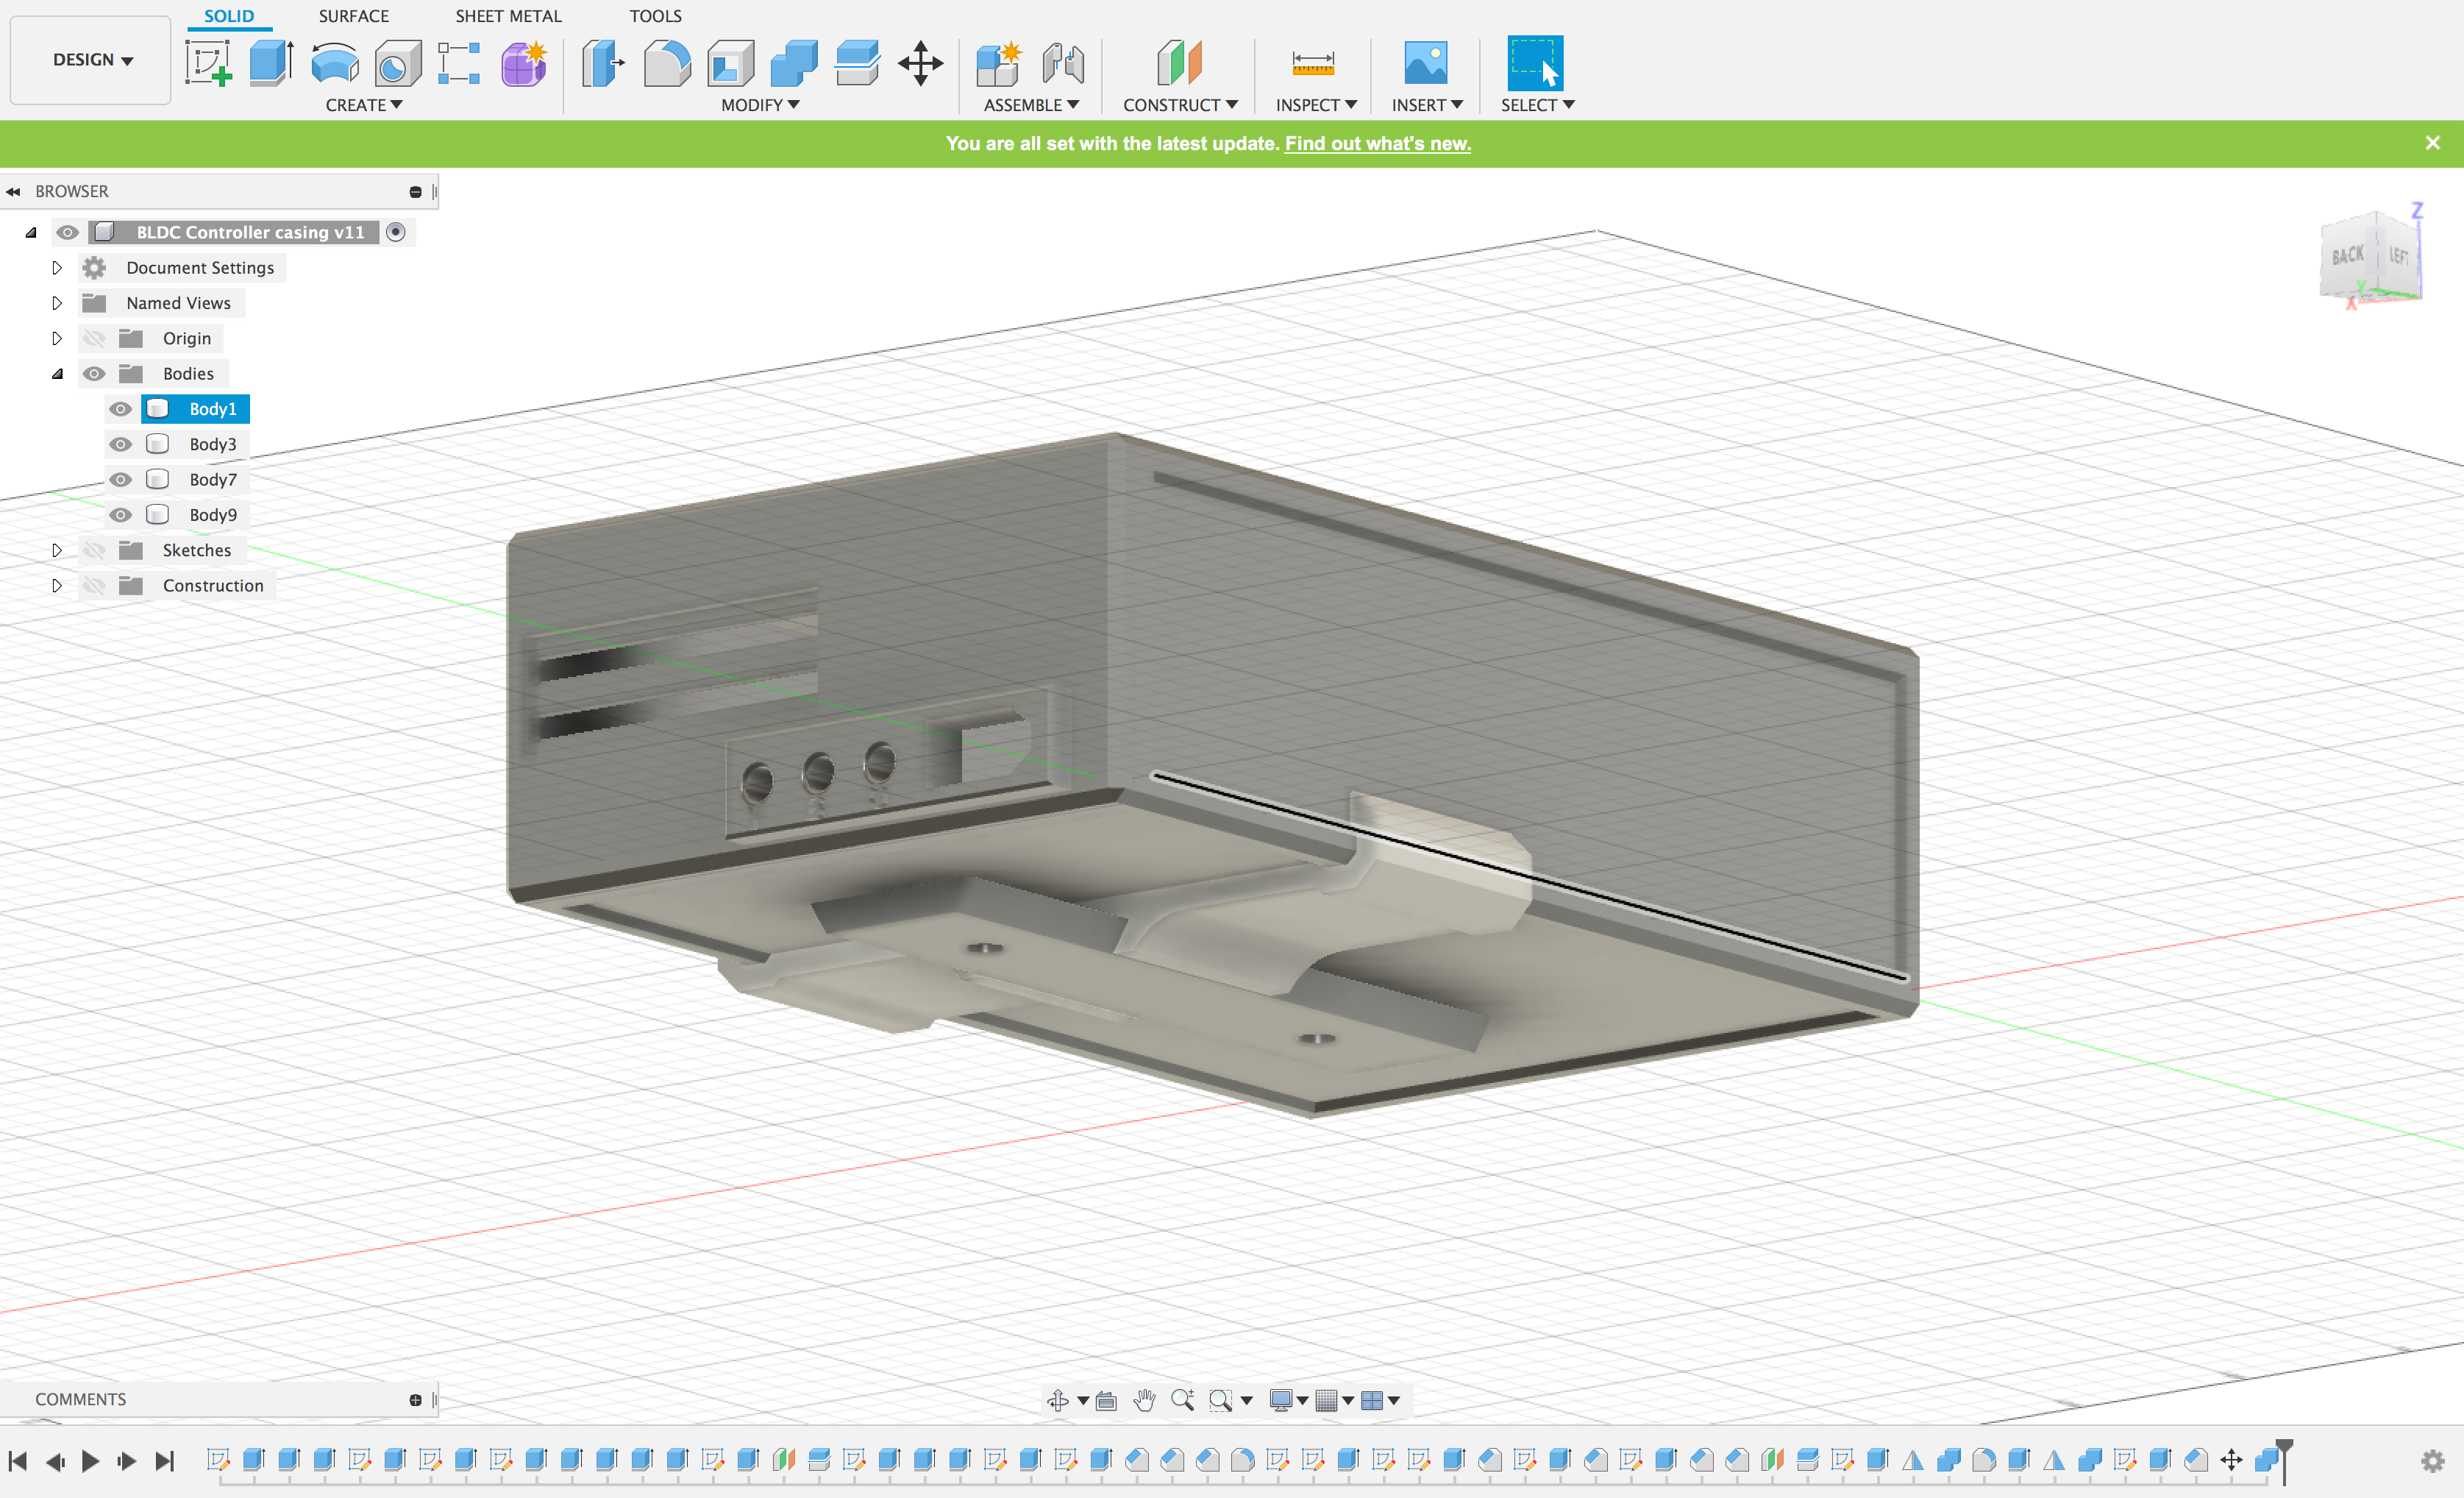
Task: Toggle visibility of Body9
Action: pos(121,515)
